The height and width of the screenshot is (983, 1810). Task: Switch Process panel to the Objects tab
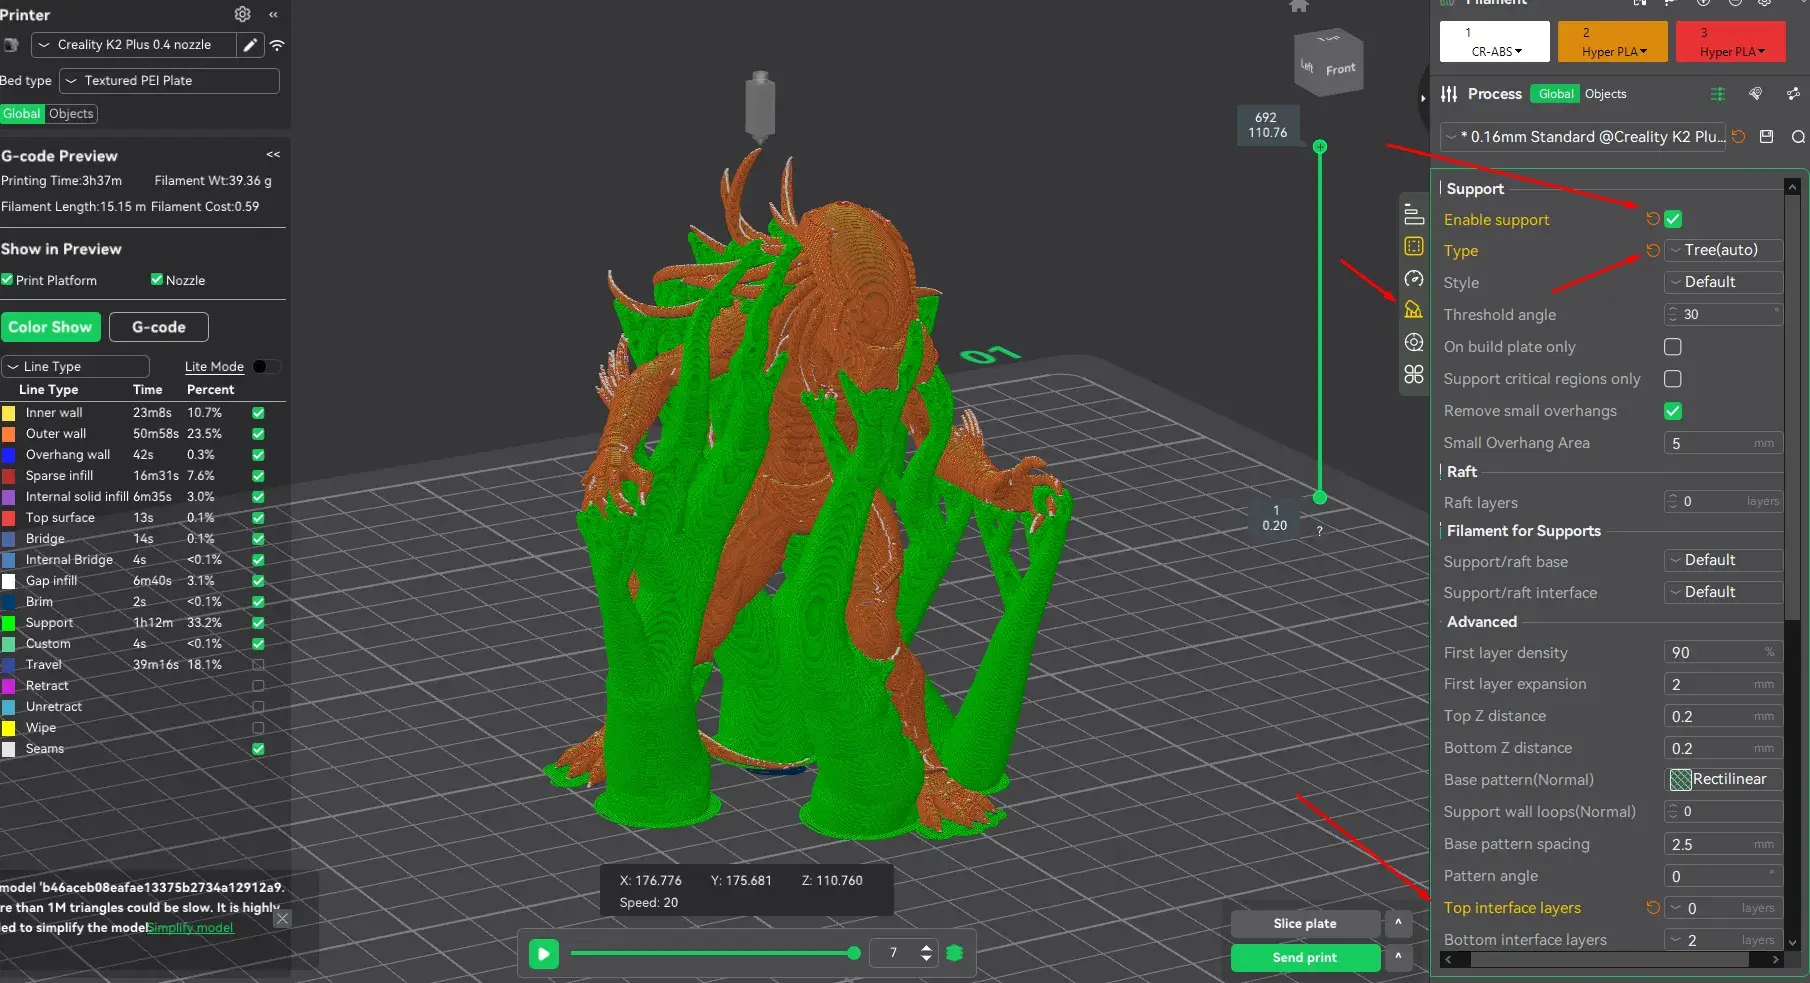coord(1605,94)
